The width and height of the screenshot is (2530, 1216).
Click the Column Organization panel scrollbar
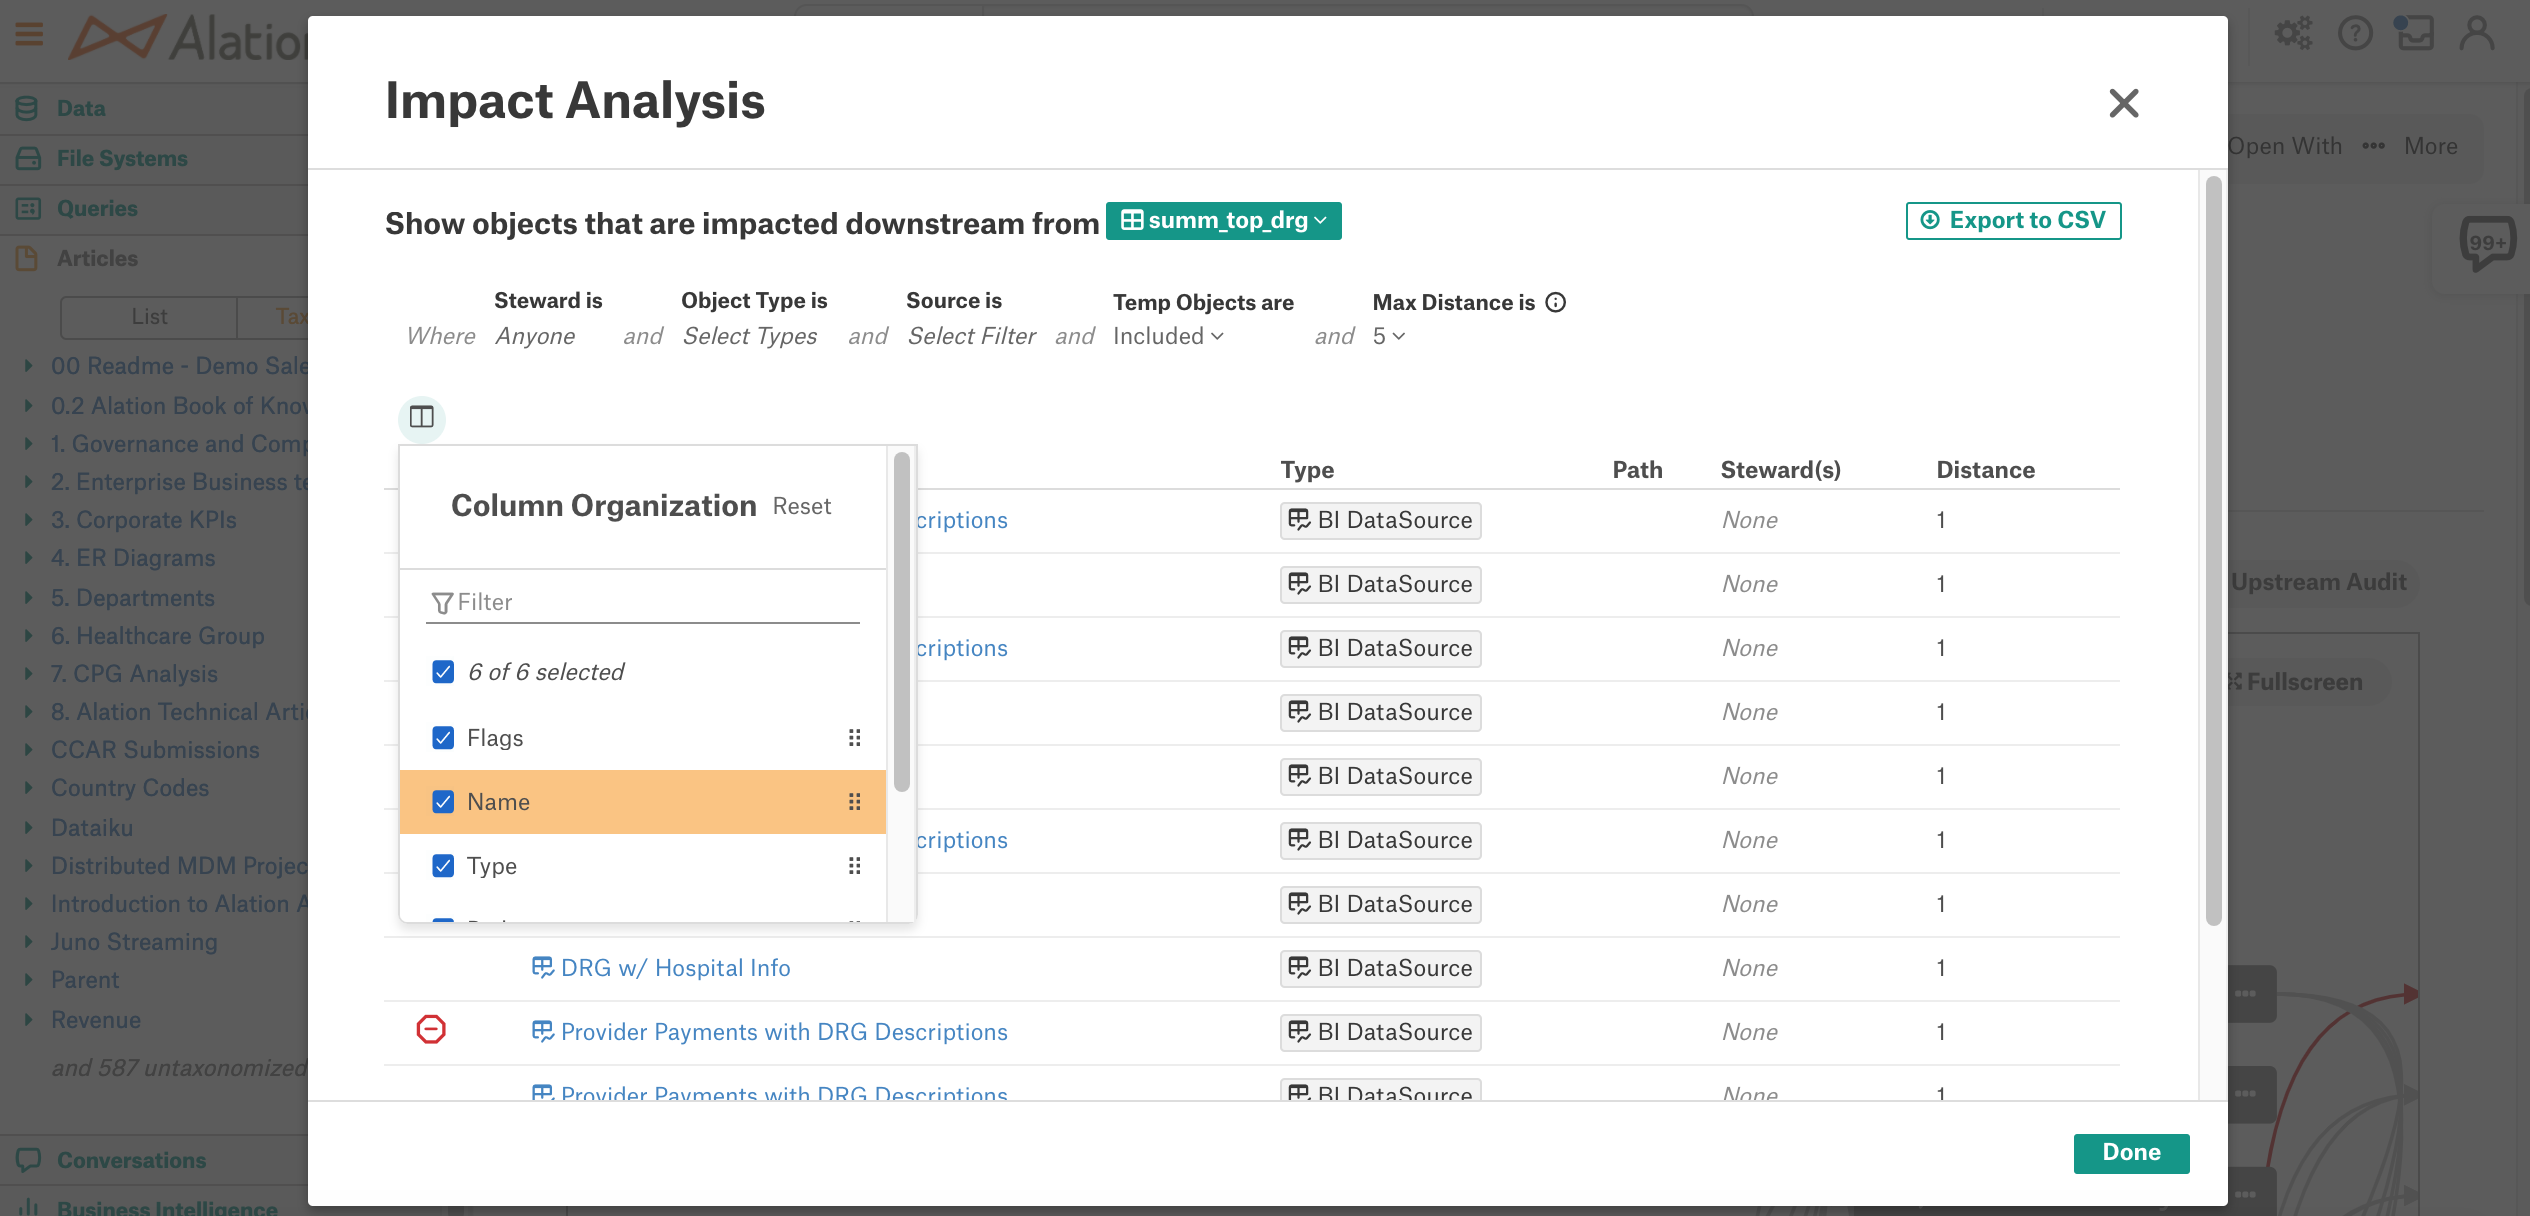pyautogui.click(x=901, y=622)
